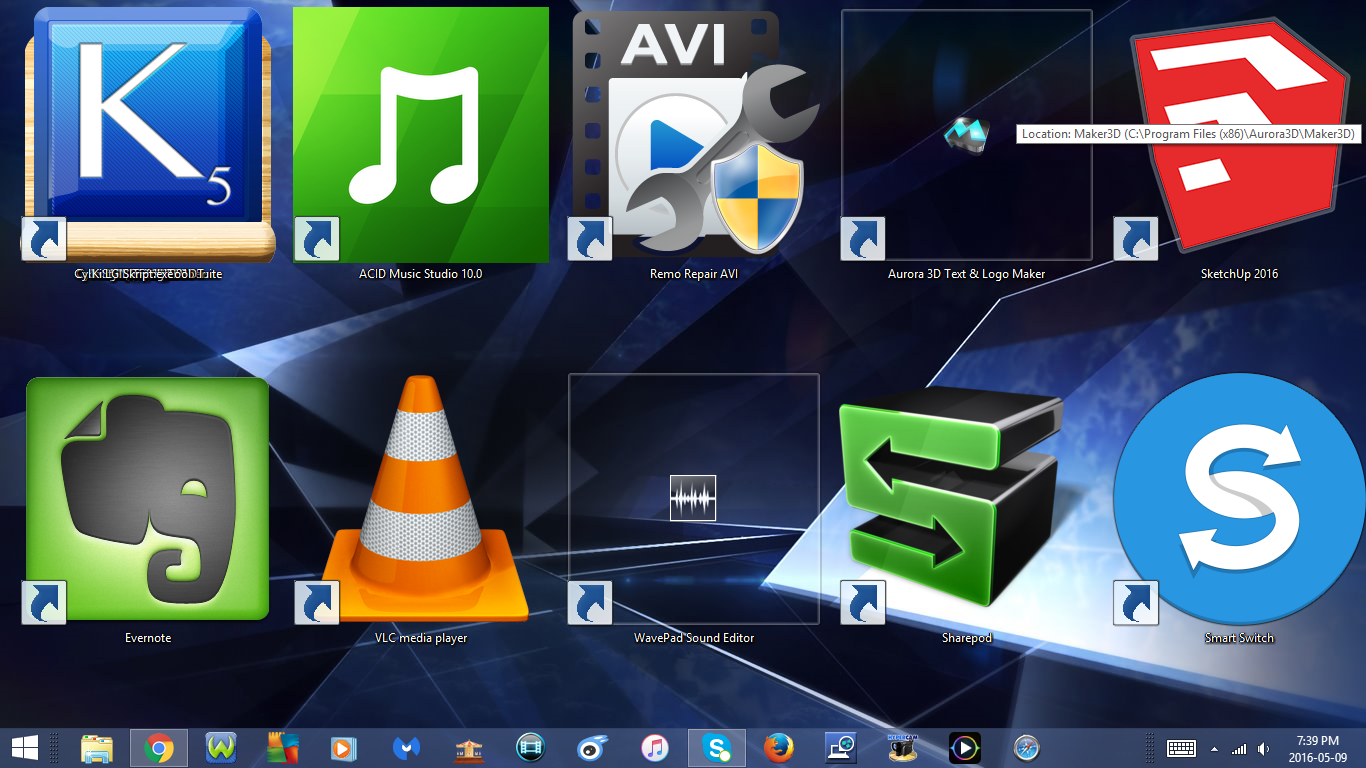Screen dimensions: 1366x768
Task: Open the Evernote elephant icon
Action: (x=148, y=499)
